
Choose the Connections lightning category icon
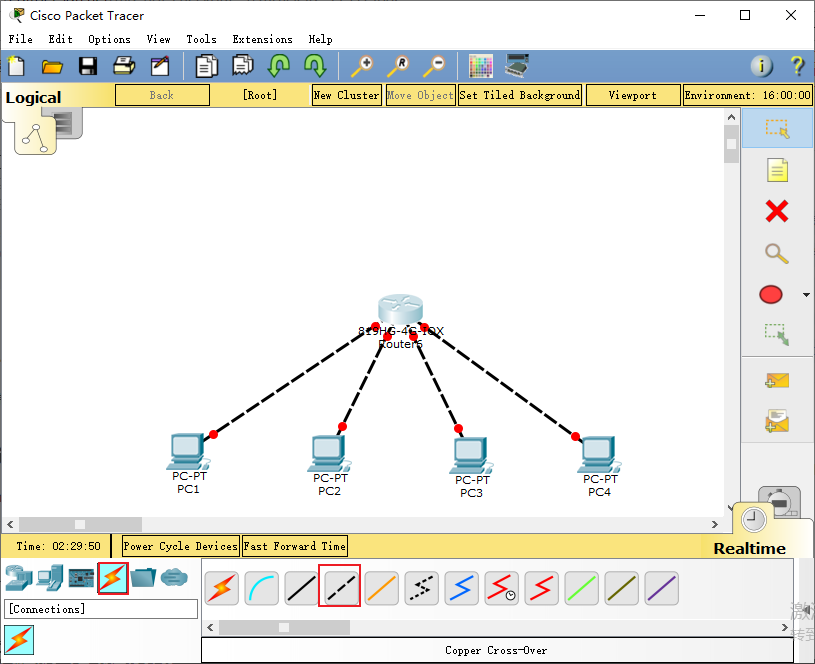point(113,578)
